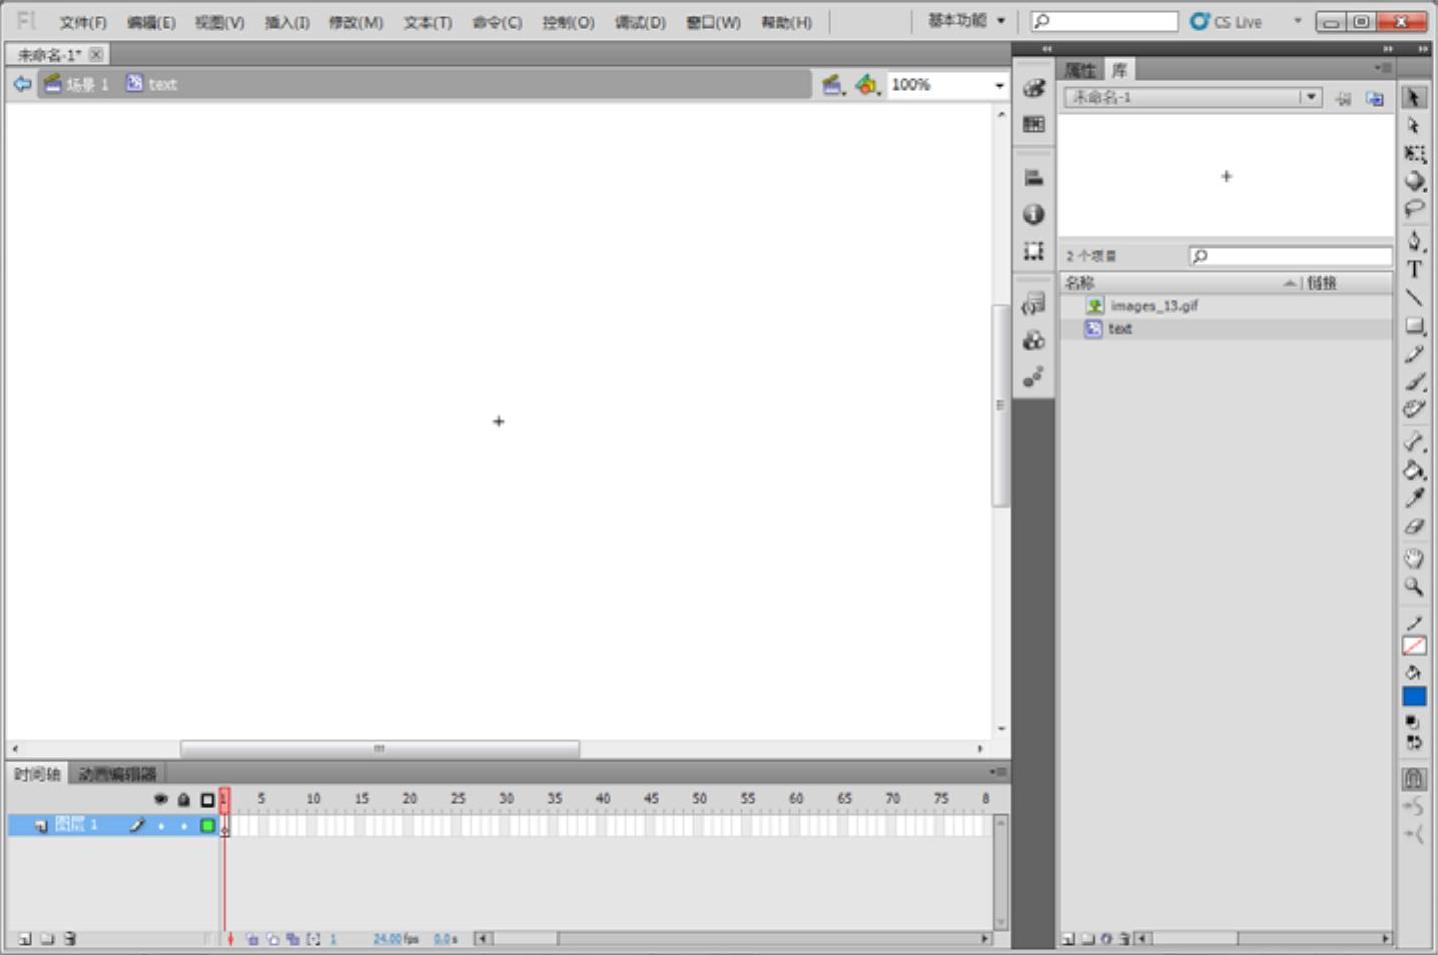Toggle show/hide all layers eye icon
This screenshot has height=955, width=1438.
tap(160, 799)
